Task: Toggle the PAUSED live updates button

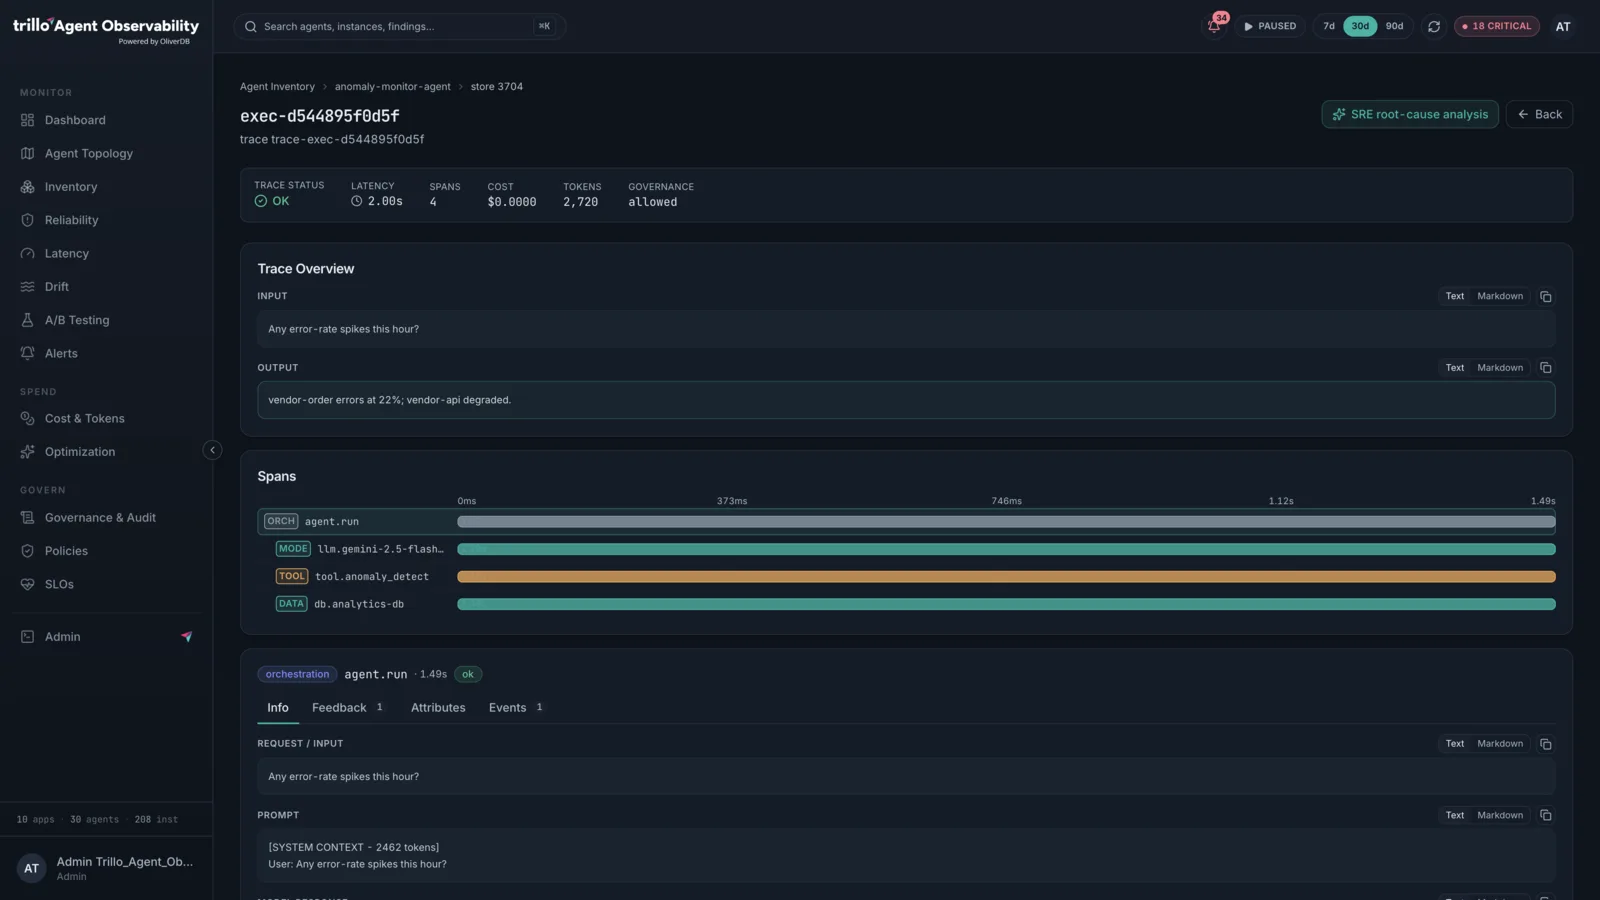Action: (1270, 26)
